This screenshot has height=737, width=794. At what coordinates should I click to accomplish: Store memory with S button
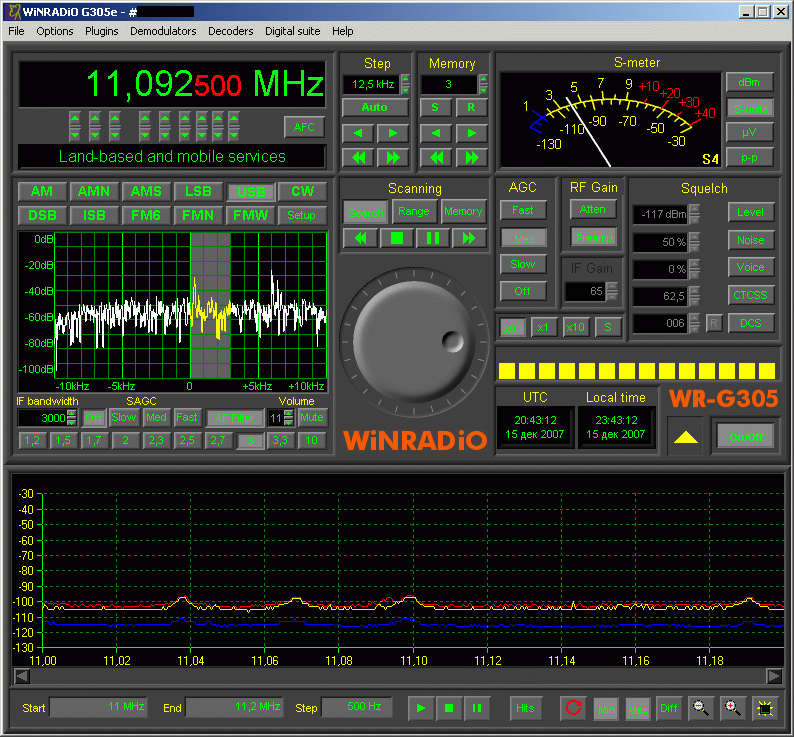tap(435, 107)
